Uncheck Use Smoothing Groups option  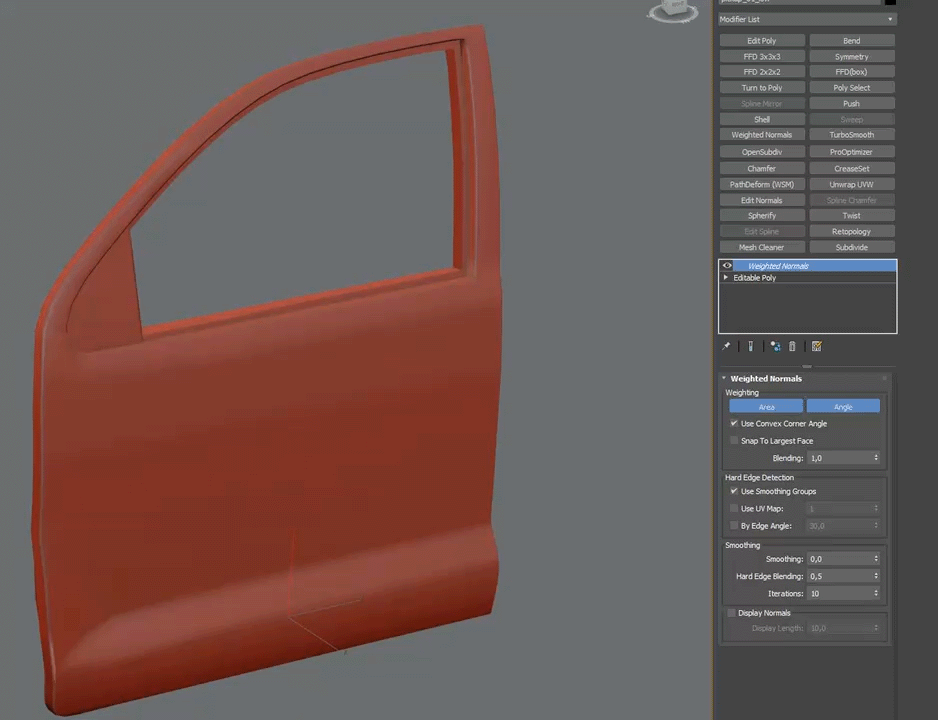click(734, 492)
